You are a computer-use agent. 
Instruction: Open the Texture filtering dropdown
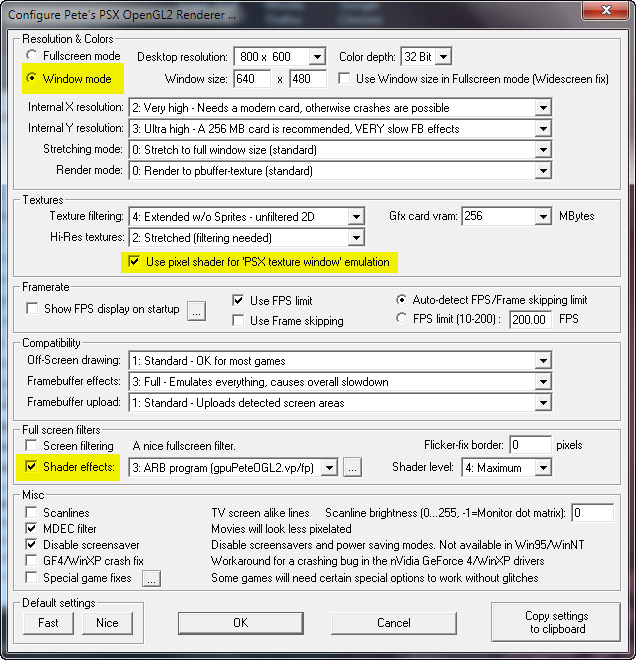(x=247, y=217)
